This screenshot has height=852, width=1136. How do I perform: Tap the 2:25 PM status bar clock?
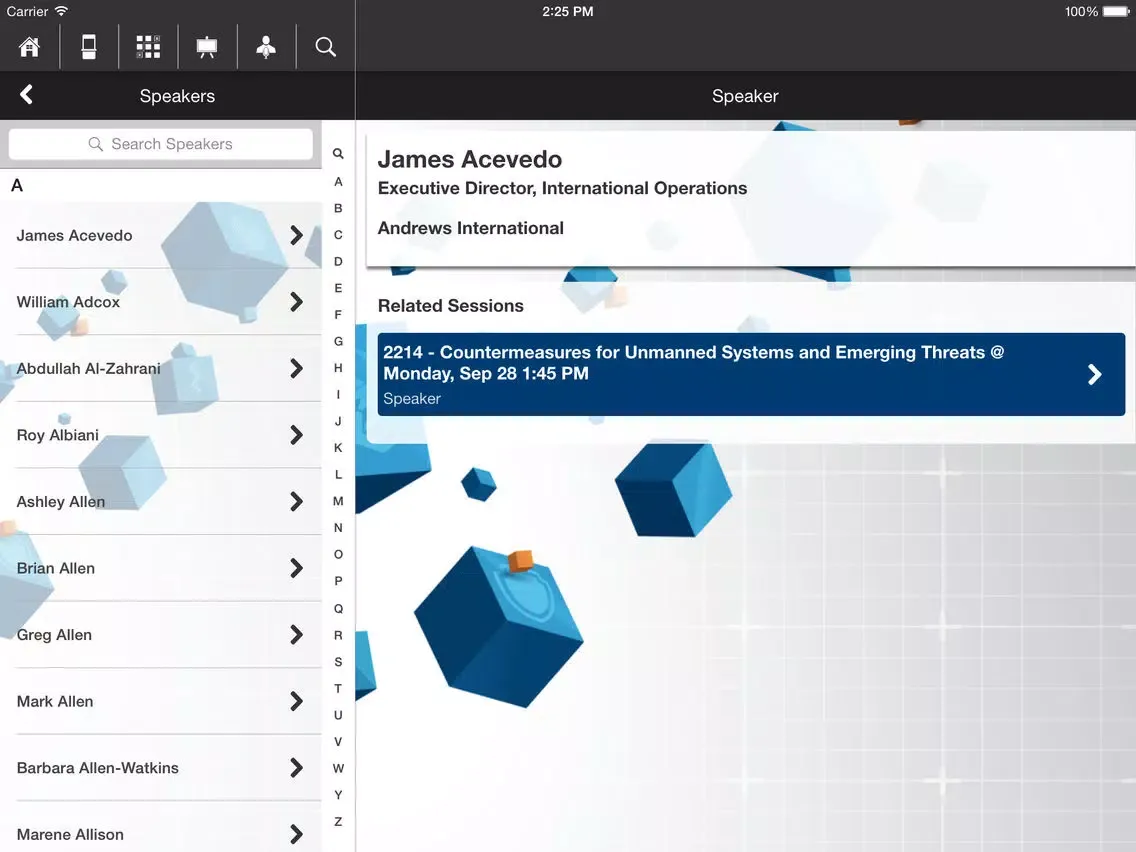pyautogui.click(x=568, y=12)
